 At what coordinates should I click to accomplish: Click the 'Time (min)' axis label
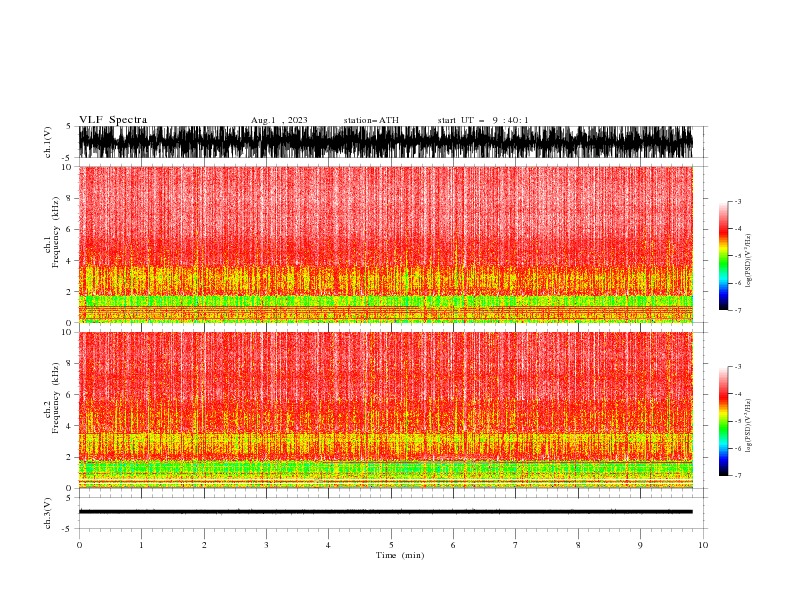click(400, 555)
